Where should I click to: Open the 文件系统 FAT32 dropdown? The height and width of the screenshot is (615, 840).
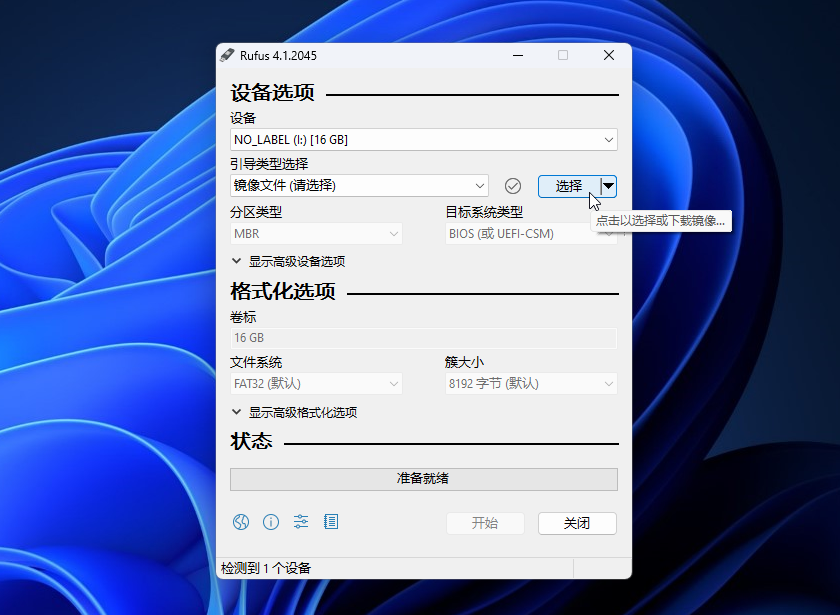[x=316, y=384]
